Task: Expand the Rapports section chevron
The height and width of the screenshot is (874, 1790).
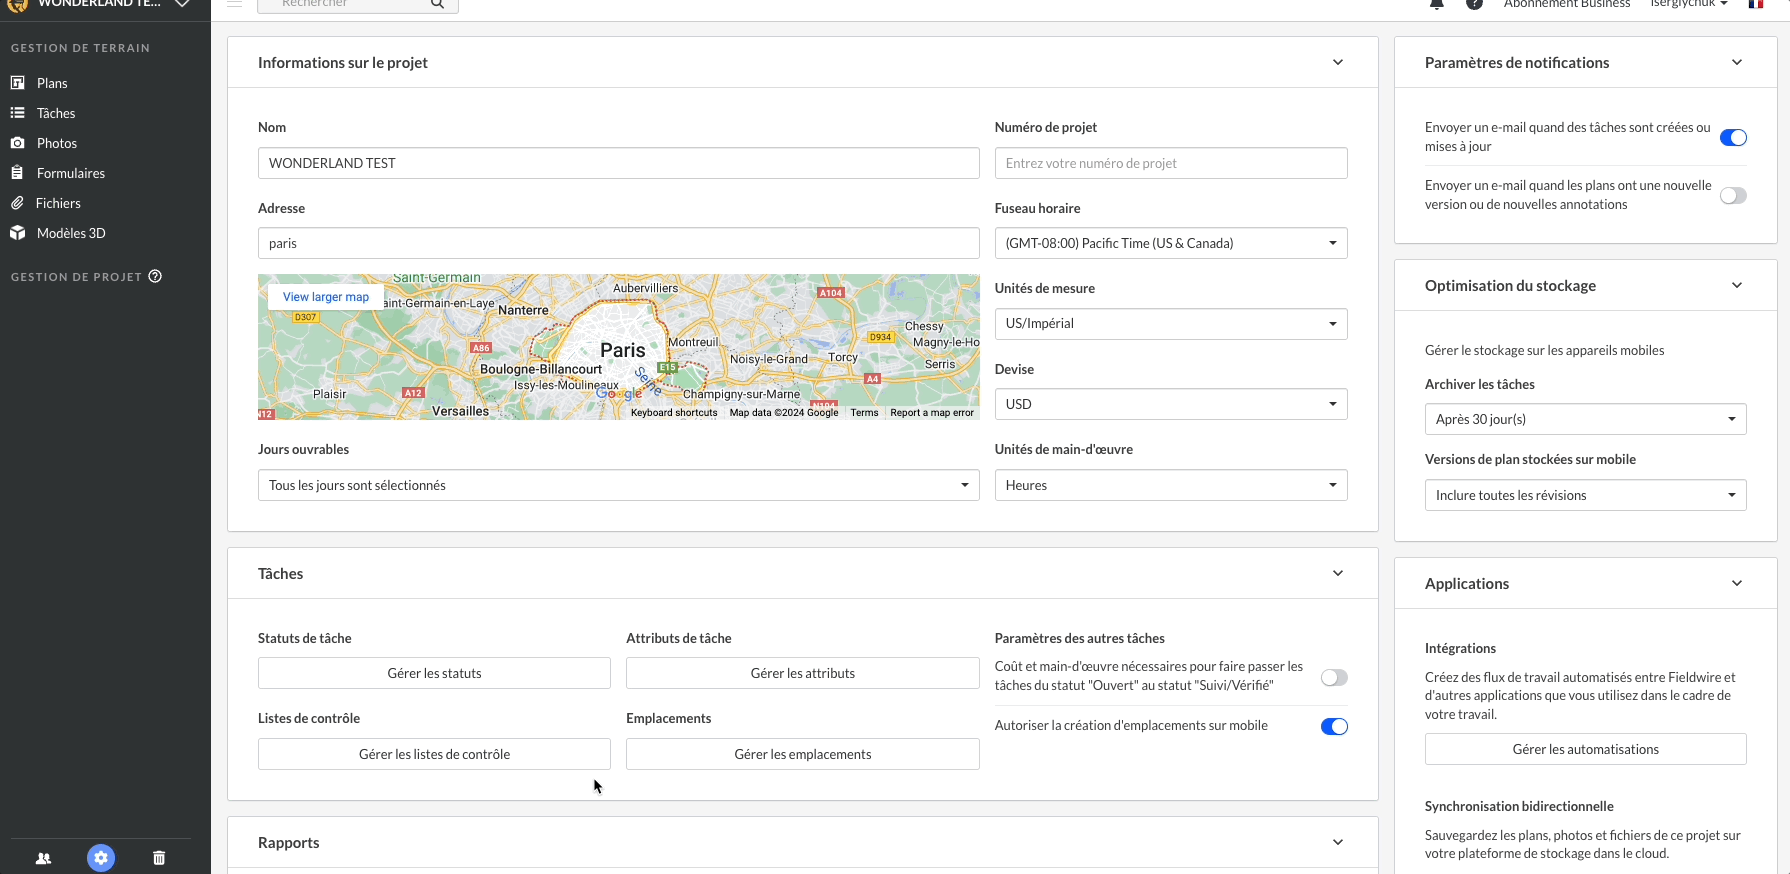Action: tap(1338, 843)
